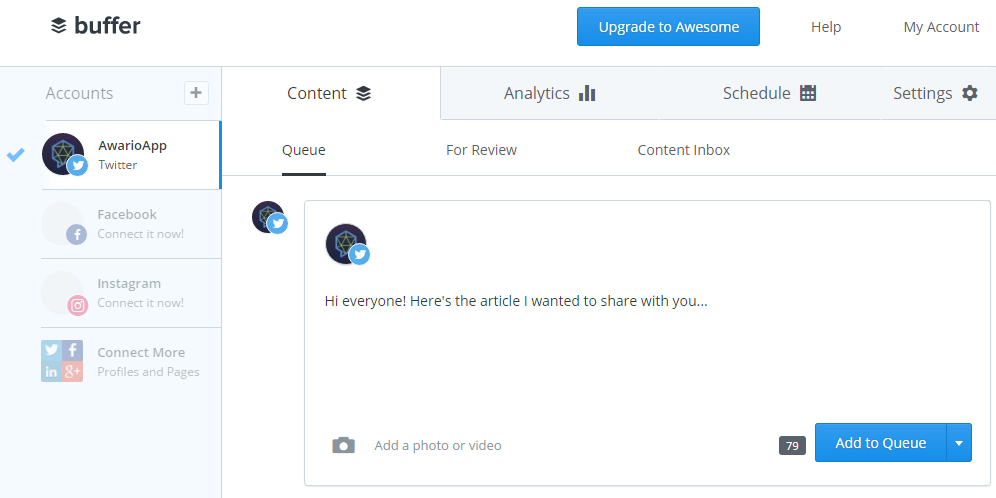Toggle the Twitter avatar inside the composer
The image size is (996, 498).
(x=347, y=244)
